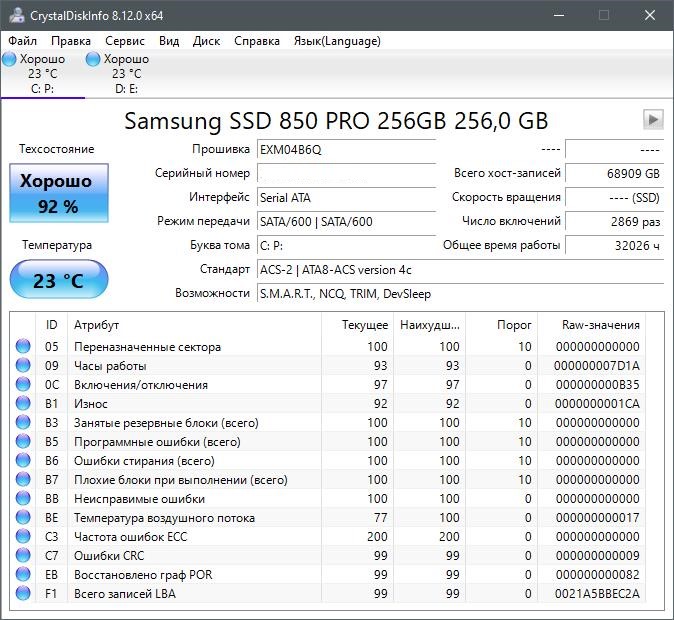Click the CrystalDiskInfo app icon in title bar
This screenshot has width=674, height=620.
pos(17,15)
